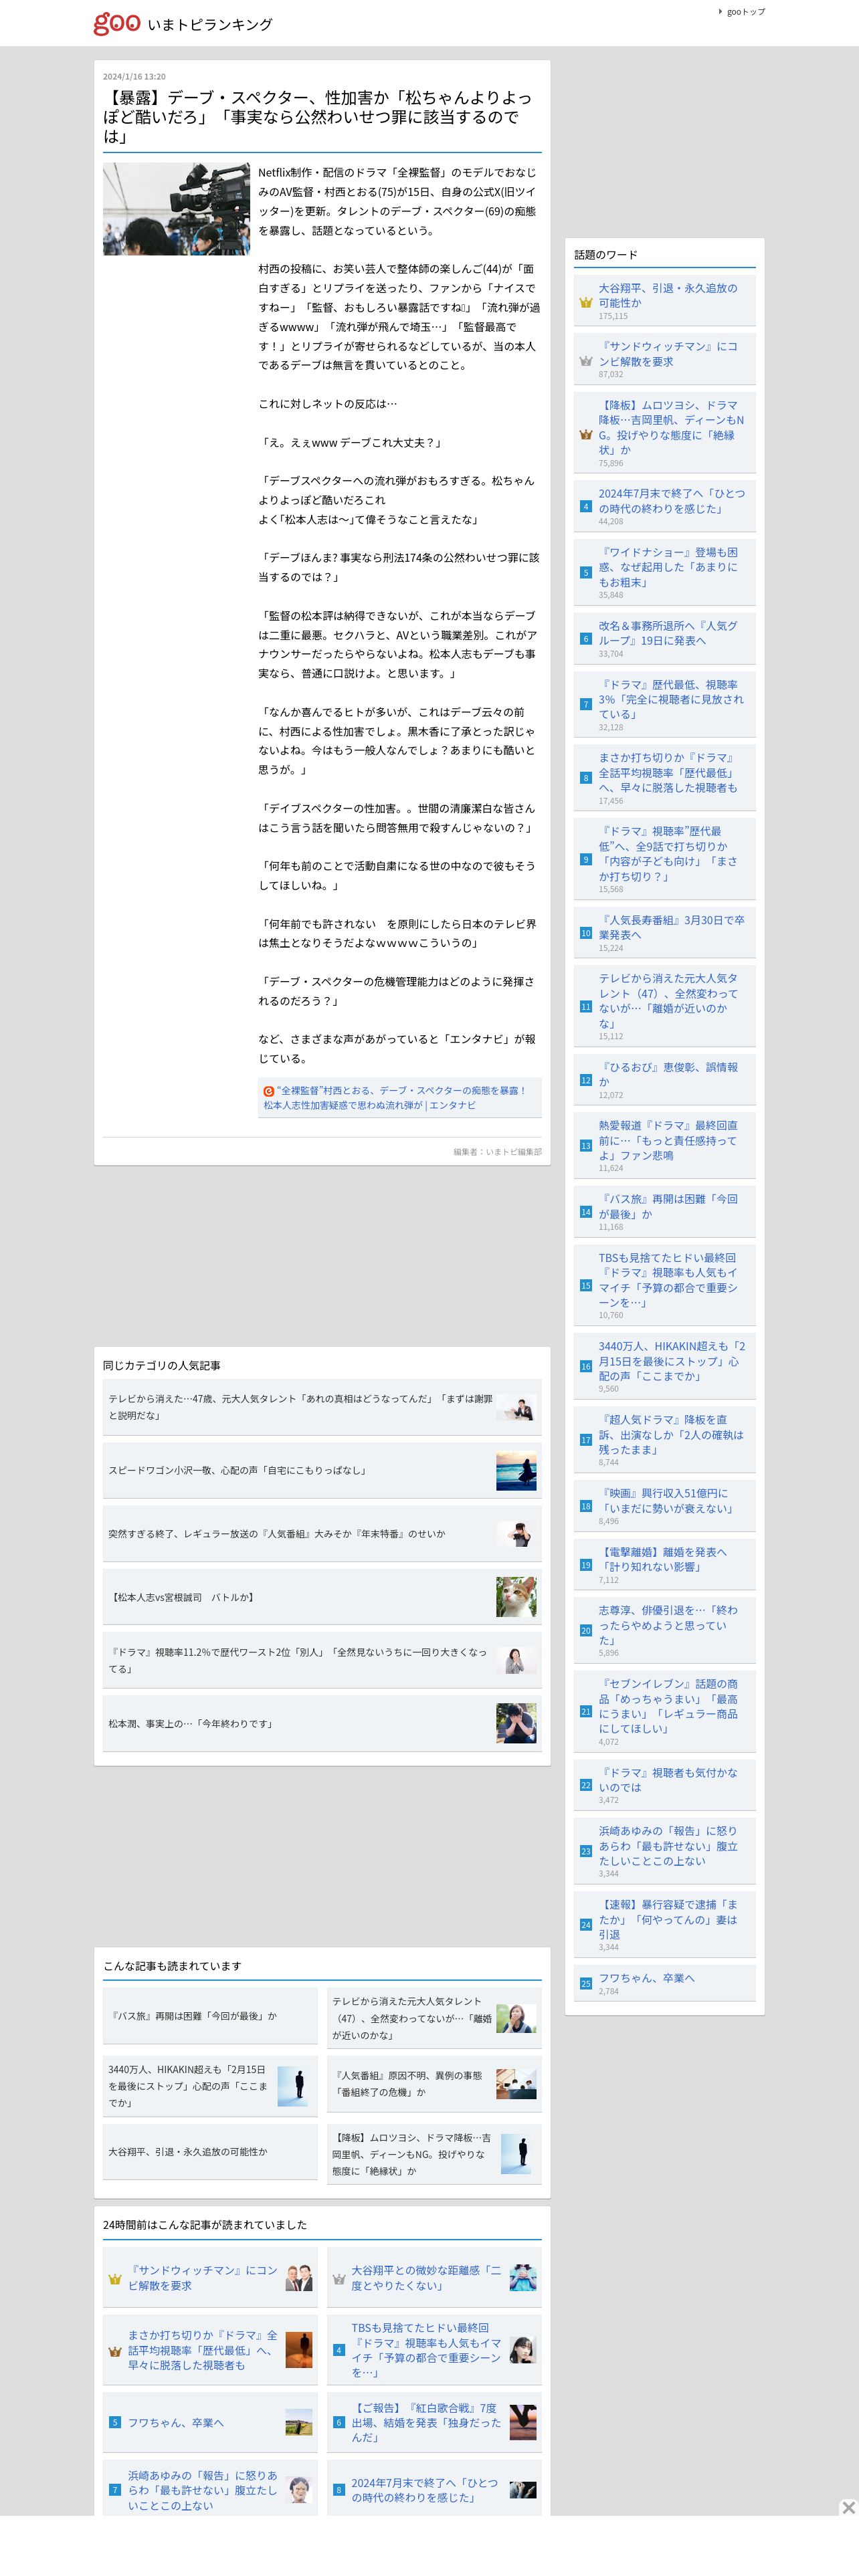
Task: Open 松本潤、事実上の…「今年終わりです」 article
Action: [x=322, y=1724]
